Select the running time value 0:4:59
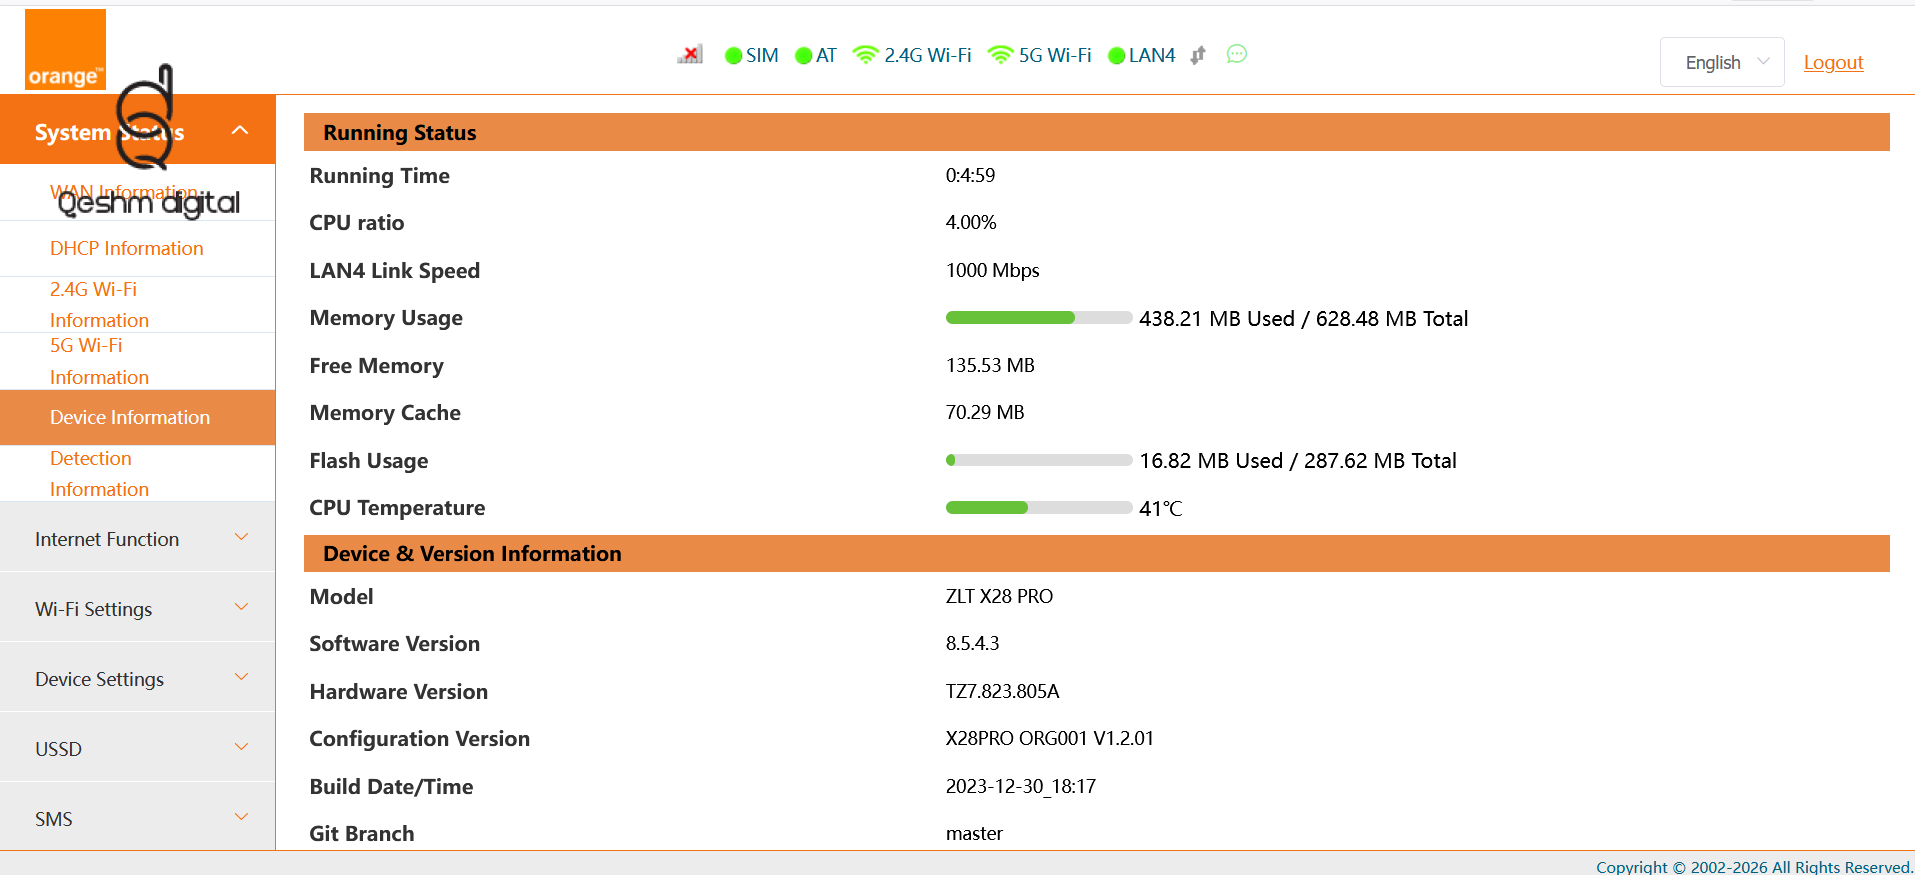The image size is (1915, 875). pyautogui.click(x=970, y=175)
